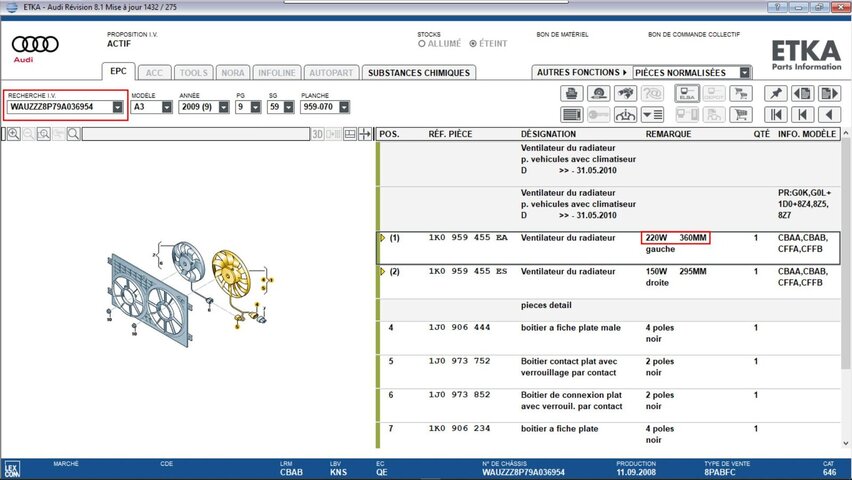Open the list dropdown triangle icon
Screen dimensions: 852x480
(652, 115)
